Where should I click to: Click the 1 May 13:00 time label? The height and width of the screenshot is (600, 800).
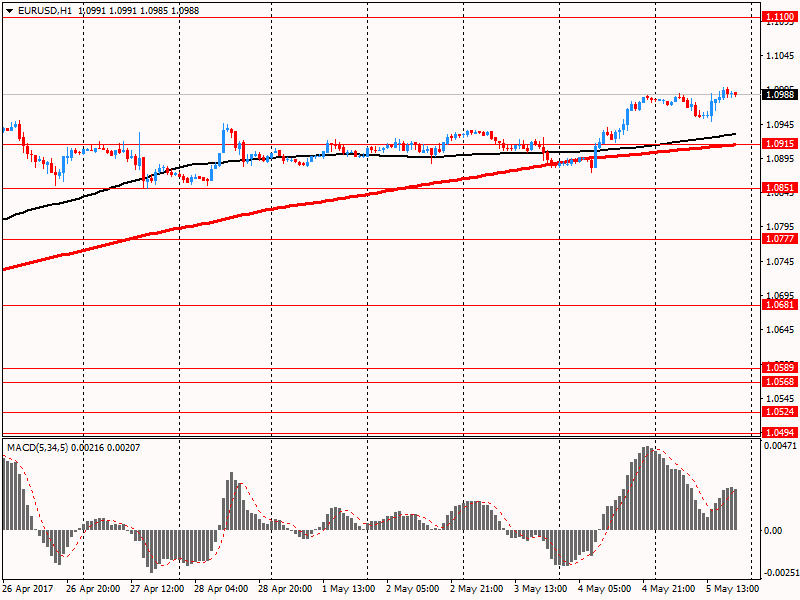348,589
